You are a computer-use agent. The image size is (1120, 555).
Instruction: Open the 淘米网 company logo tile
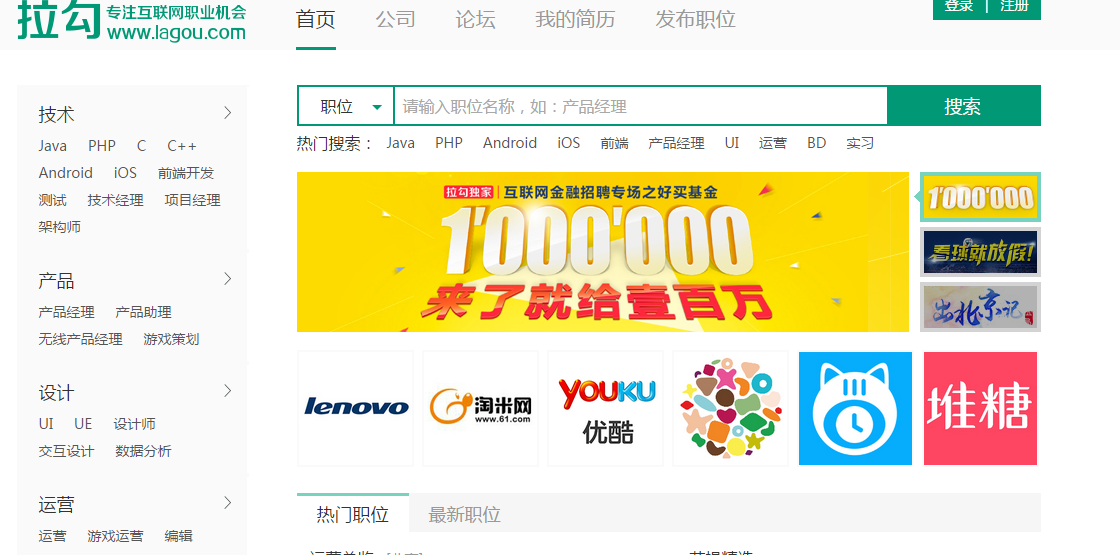[481, 409]
